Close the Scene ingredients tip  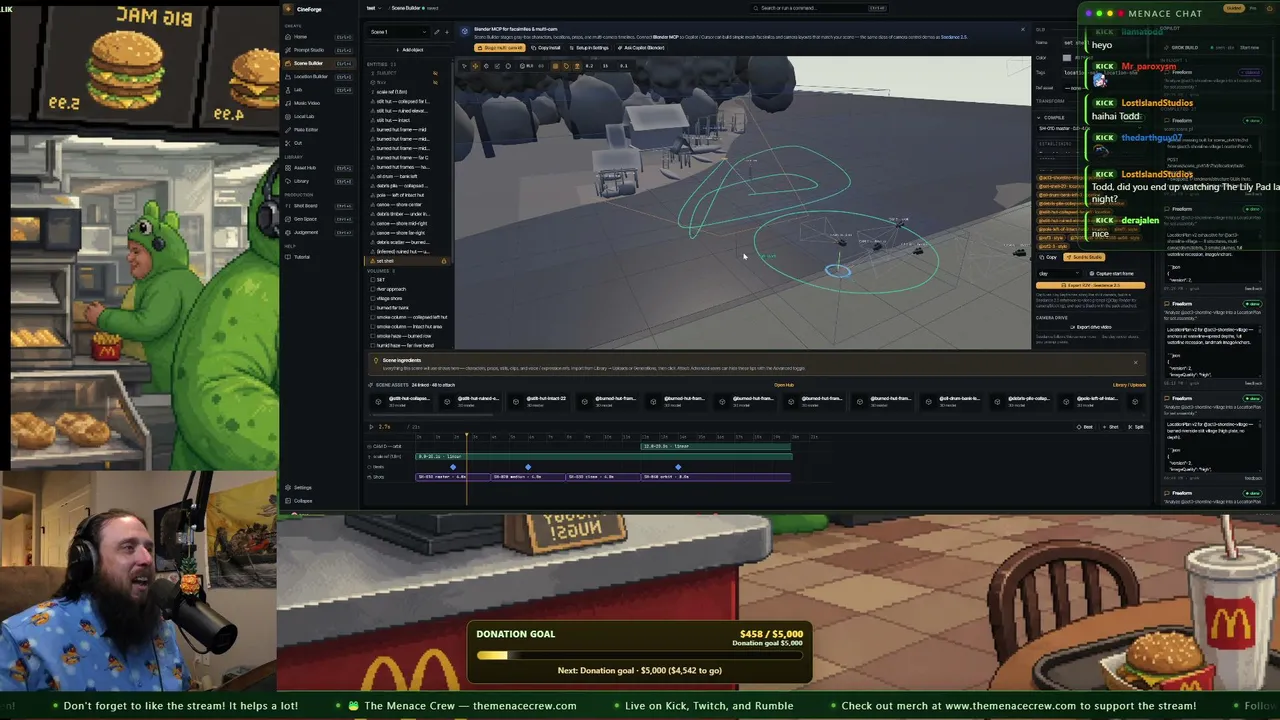[x=1135, y=362]
